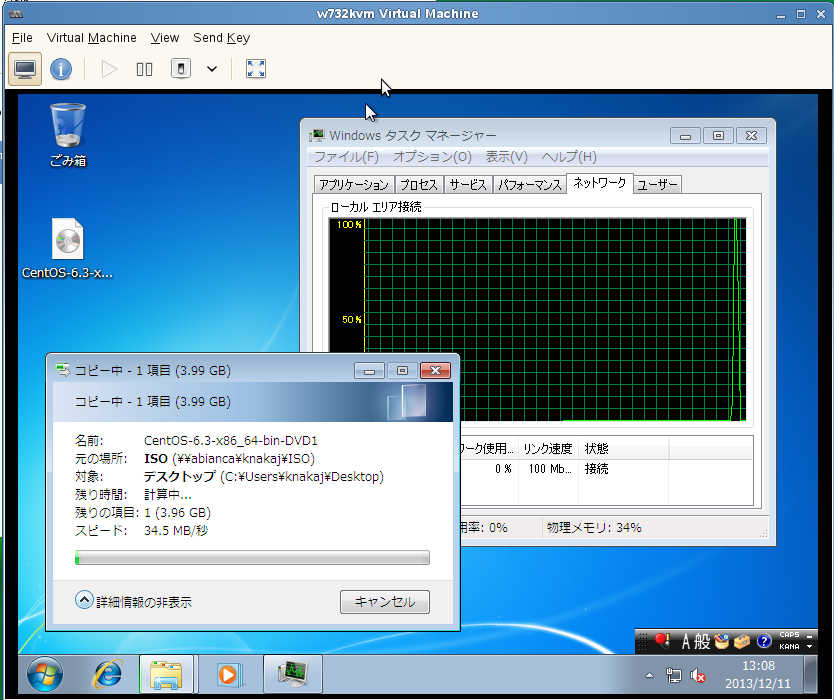Open shutdown options dropdown arrow
834x700 pixels.
point(212,69)
